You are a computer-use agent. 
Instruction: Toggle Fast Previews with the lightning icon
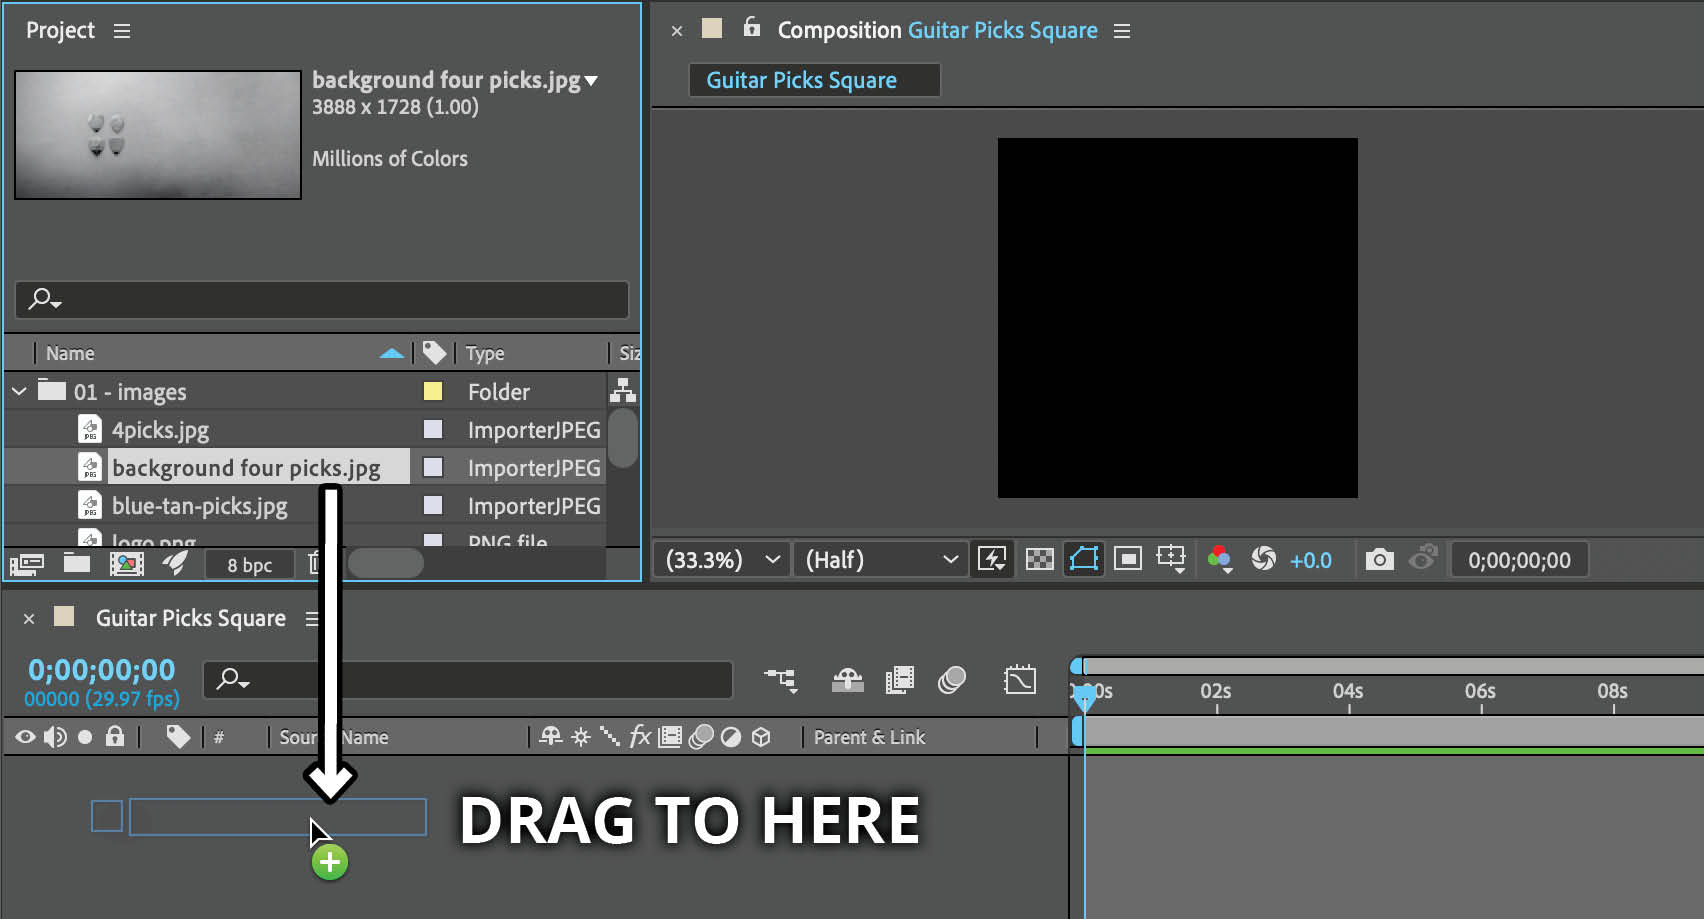click(991, 559)
